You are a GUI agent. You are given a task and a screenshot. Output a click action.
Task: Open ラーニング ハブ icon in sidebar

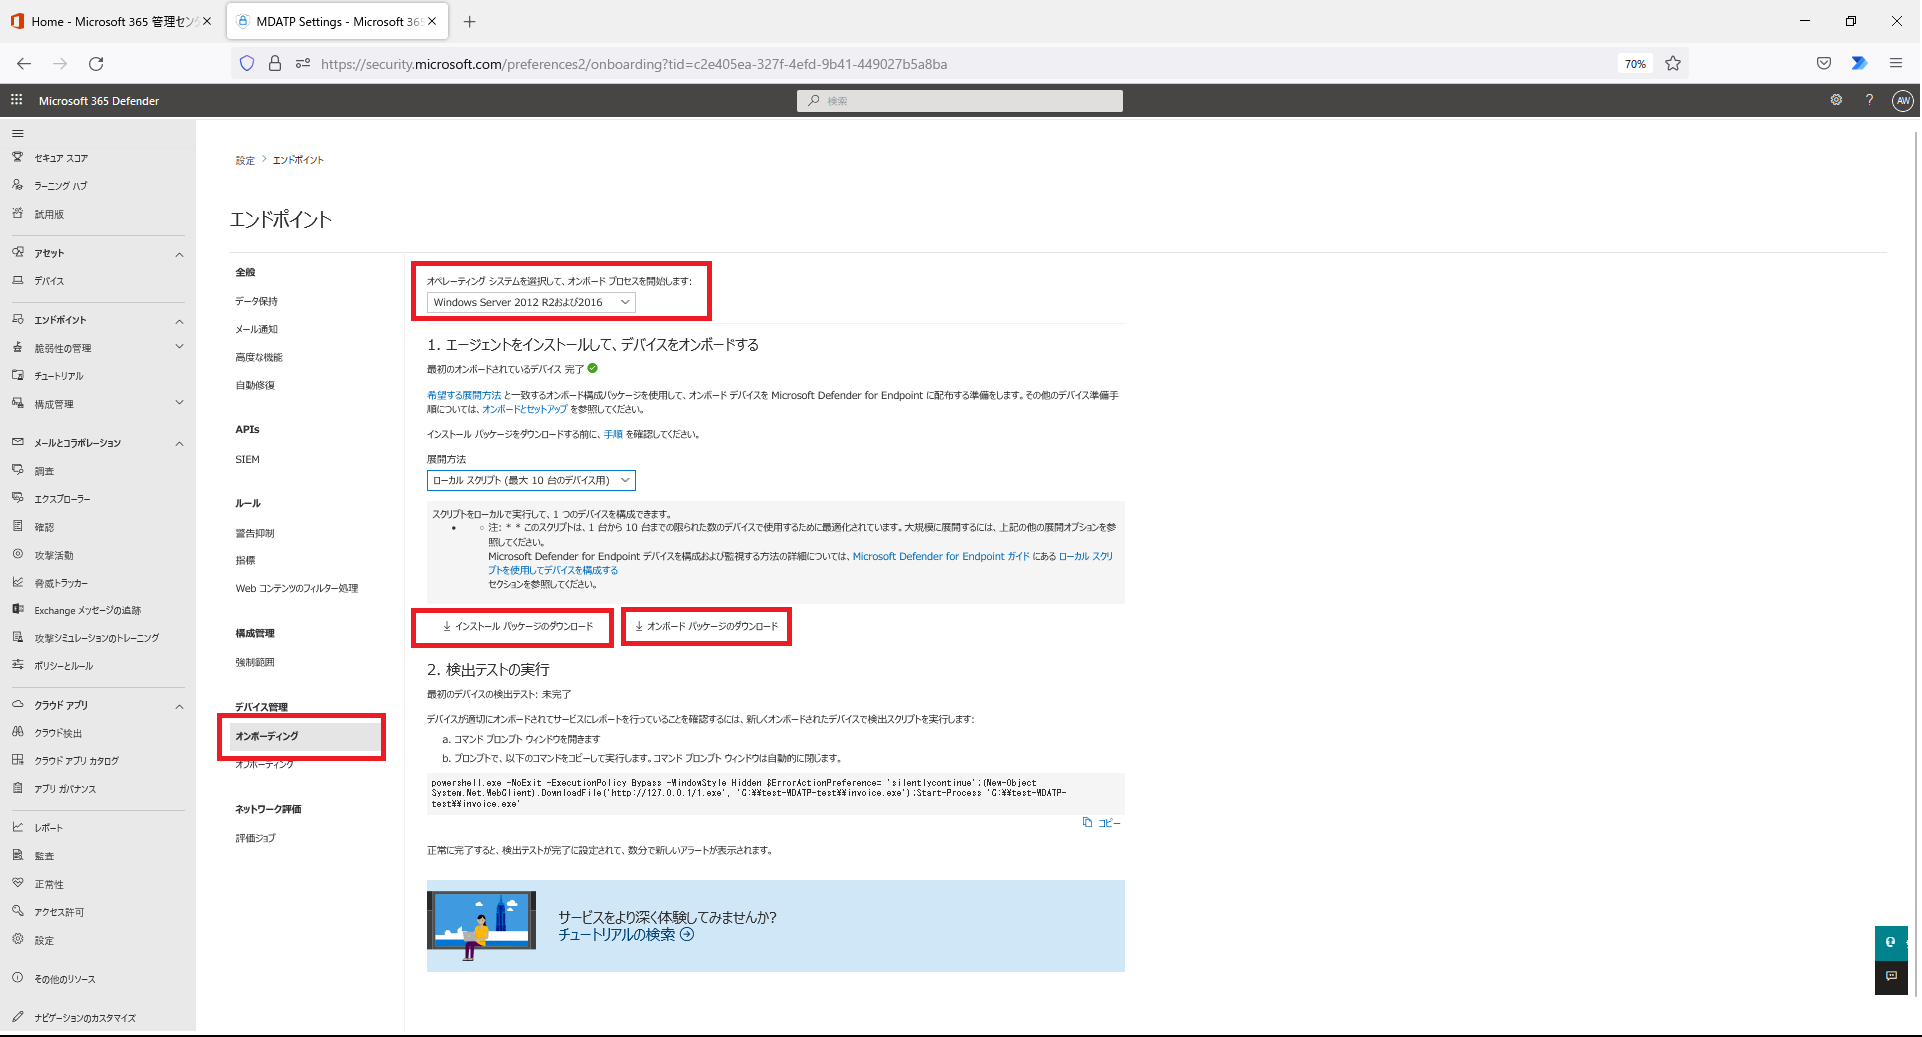(x=17, y=185)
